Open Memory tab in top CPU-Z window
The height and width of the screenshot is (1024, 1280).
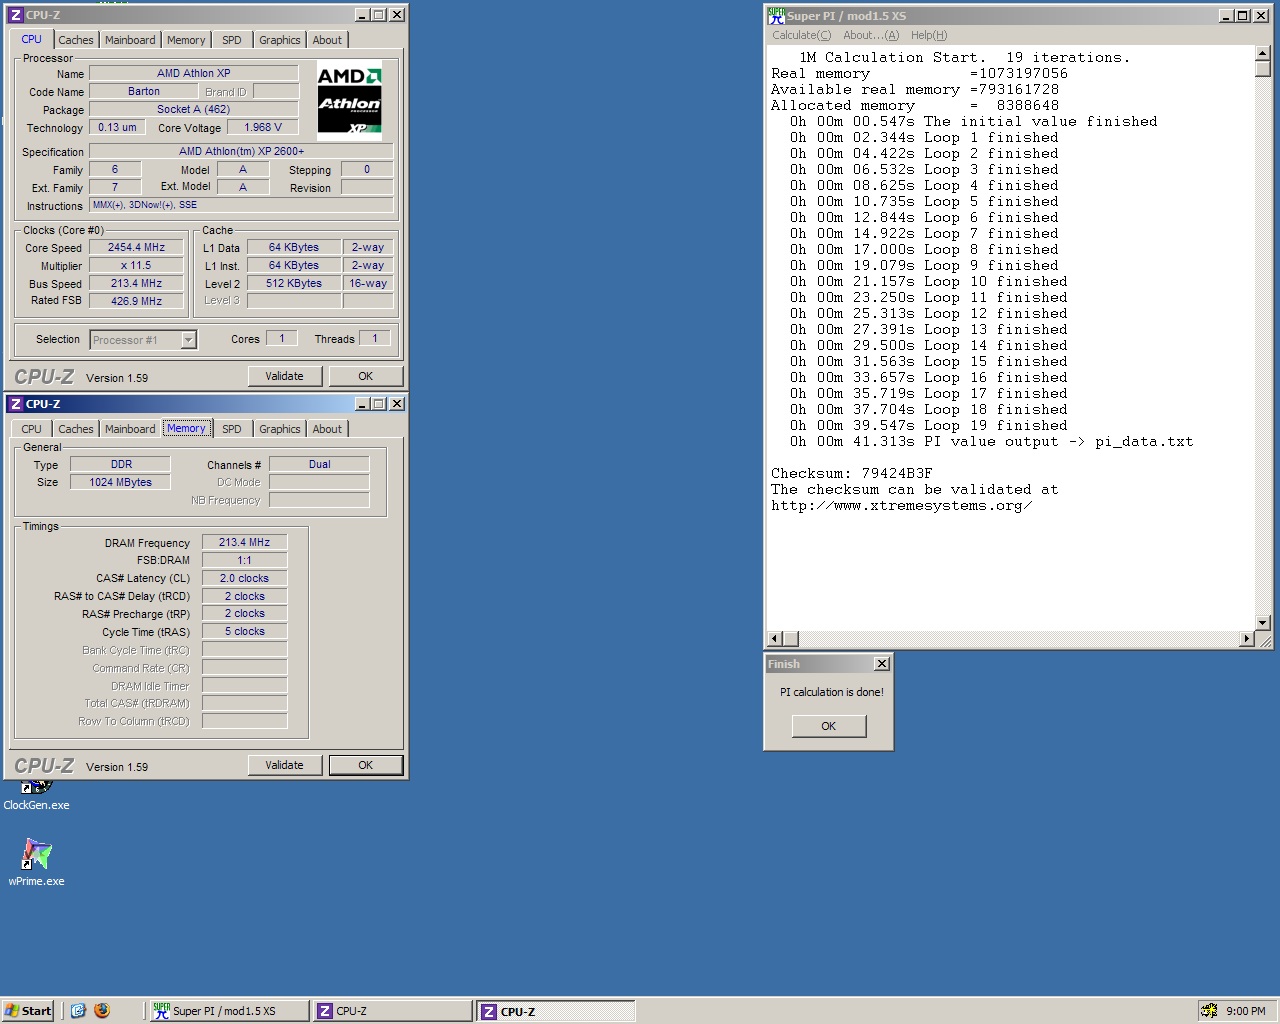coord(186,40)
